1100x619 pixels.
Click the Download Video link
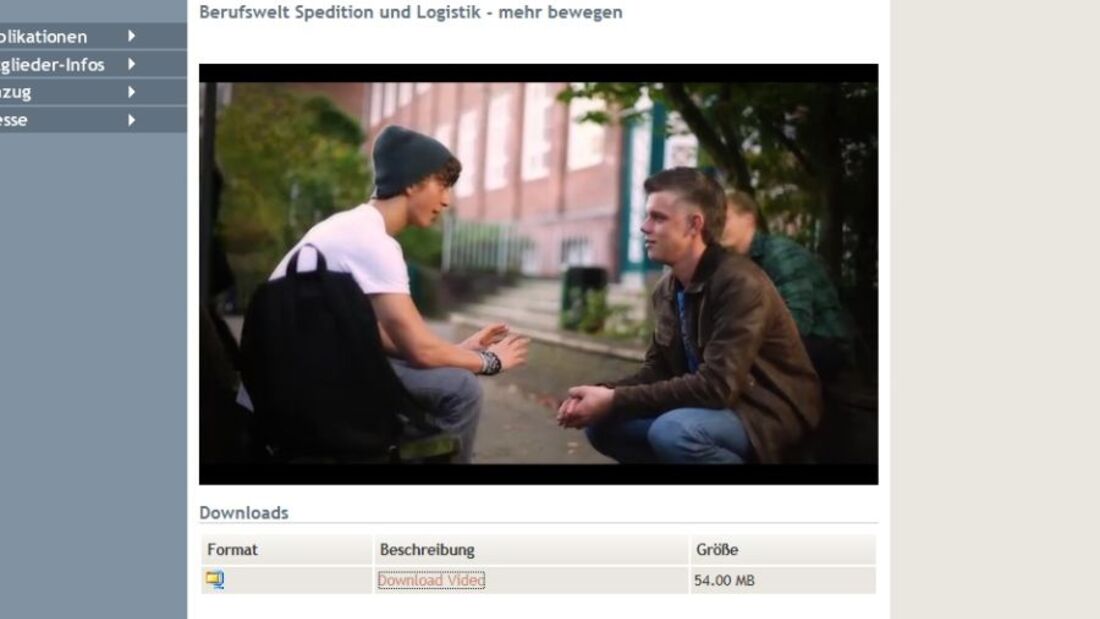(431, 580)
